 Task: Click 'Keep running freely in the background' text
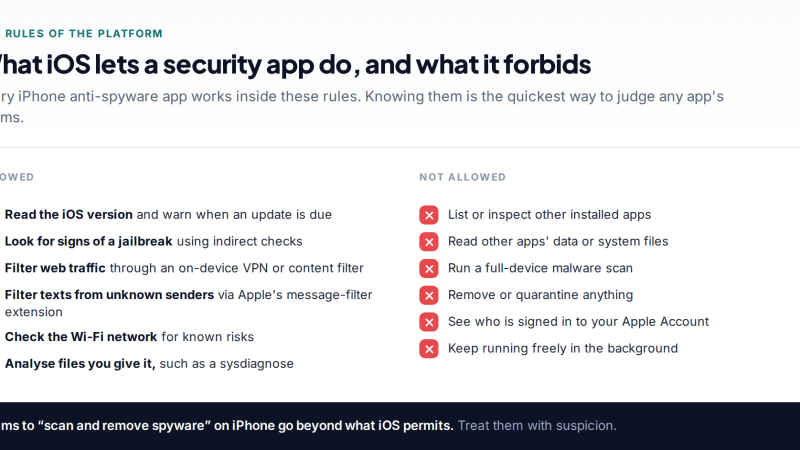point(563,348)
